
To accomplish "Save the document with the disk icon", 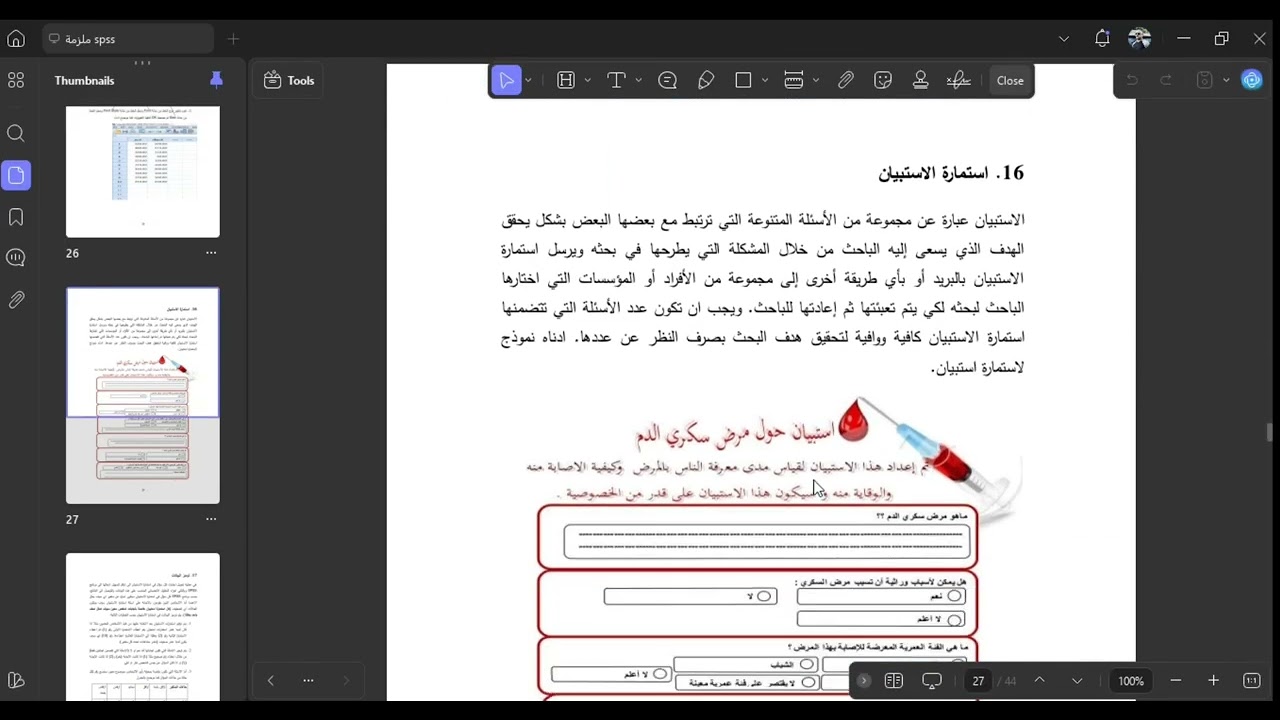I will point(1205,80).
